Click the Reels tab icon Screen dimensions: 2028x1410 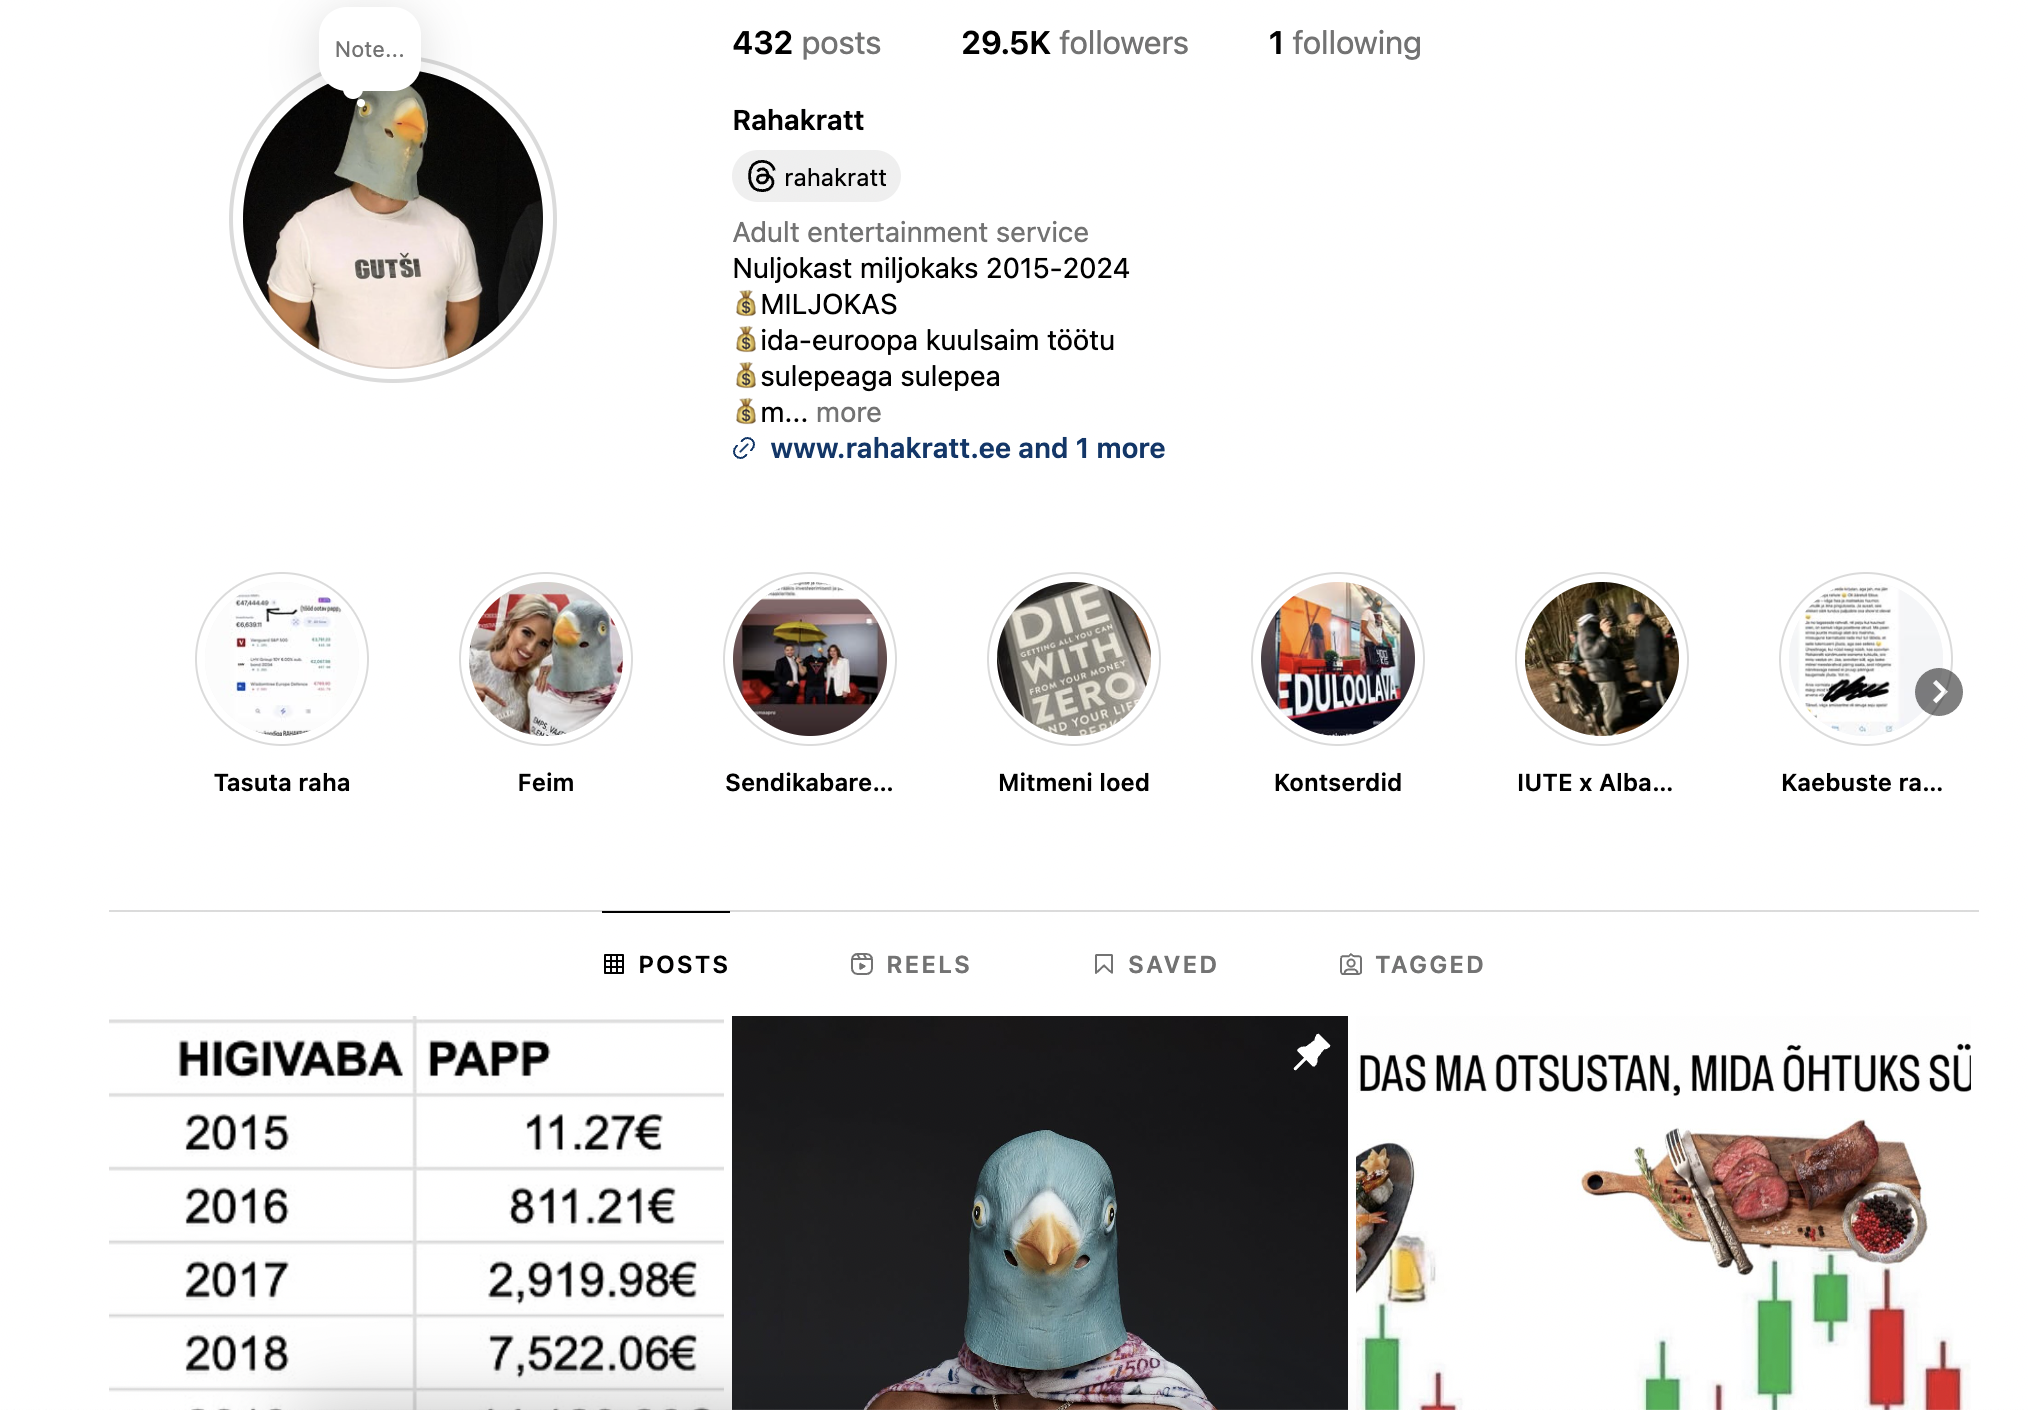tap(862, 964)
